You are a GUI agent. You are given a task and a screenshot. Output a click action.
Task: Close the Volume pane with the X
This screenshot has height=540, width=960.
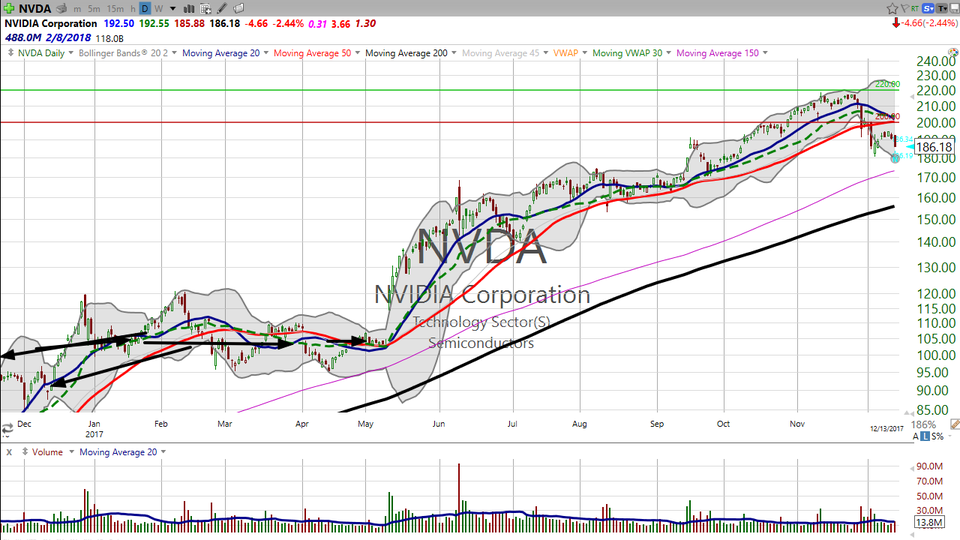(x=9, y=452)
